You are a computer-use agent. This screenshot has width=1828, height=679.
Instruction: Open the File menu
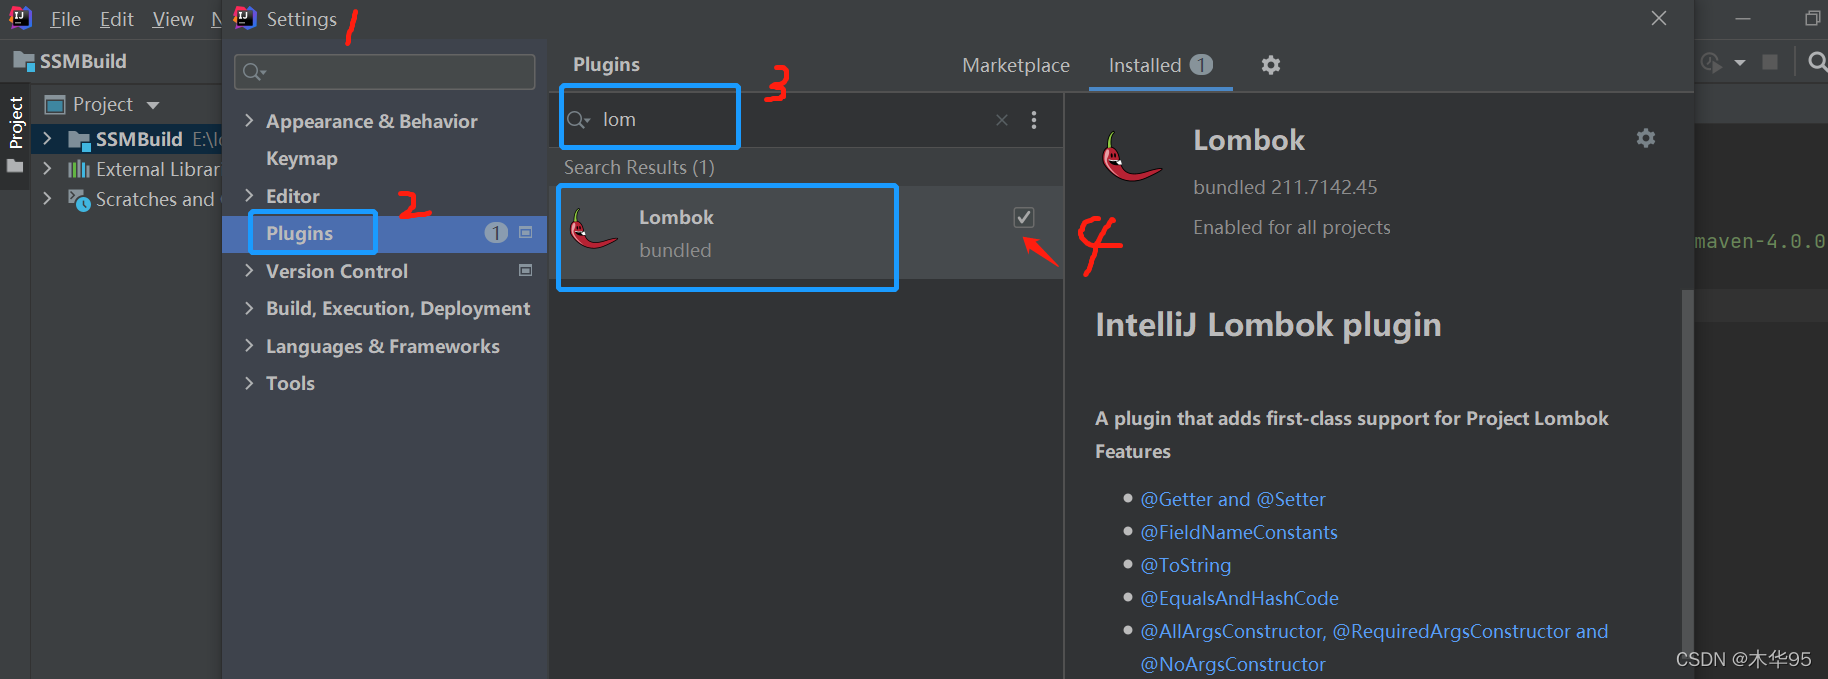pos(66,19)
